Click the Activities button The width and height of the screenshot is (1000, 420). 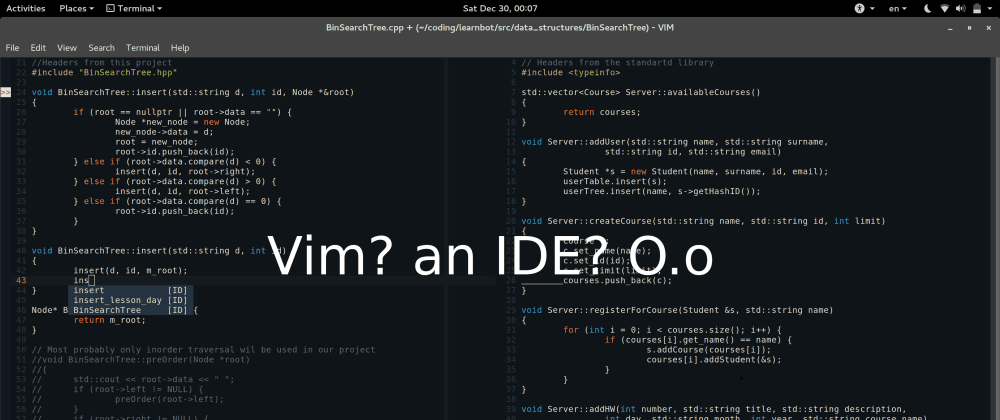pos(26,8)
